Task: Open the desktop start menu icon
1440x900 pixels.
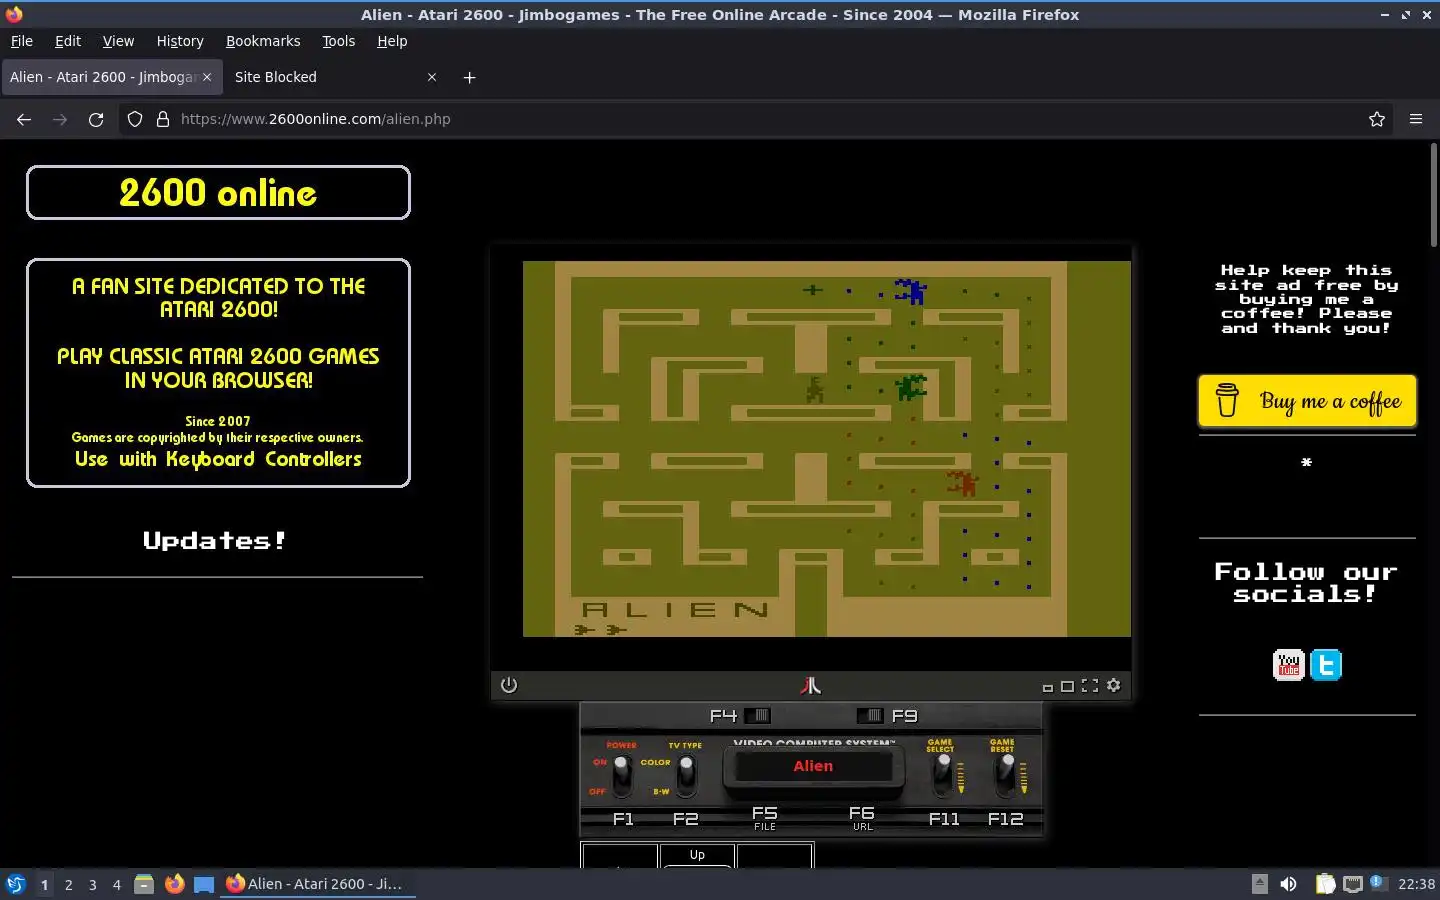Action: 16,884
